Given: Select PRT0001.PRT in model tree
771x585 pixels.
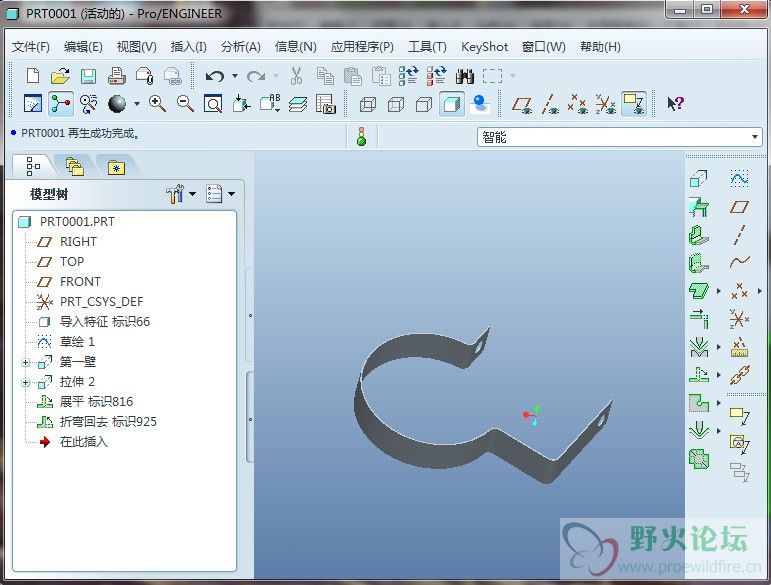Looking at the screenshot, I should click(77, 222).
